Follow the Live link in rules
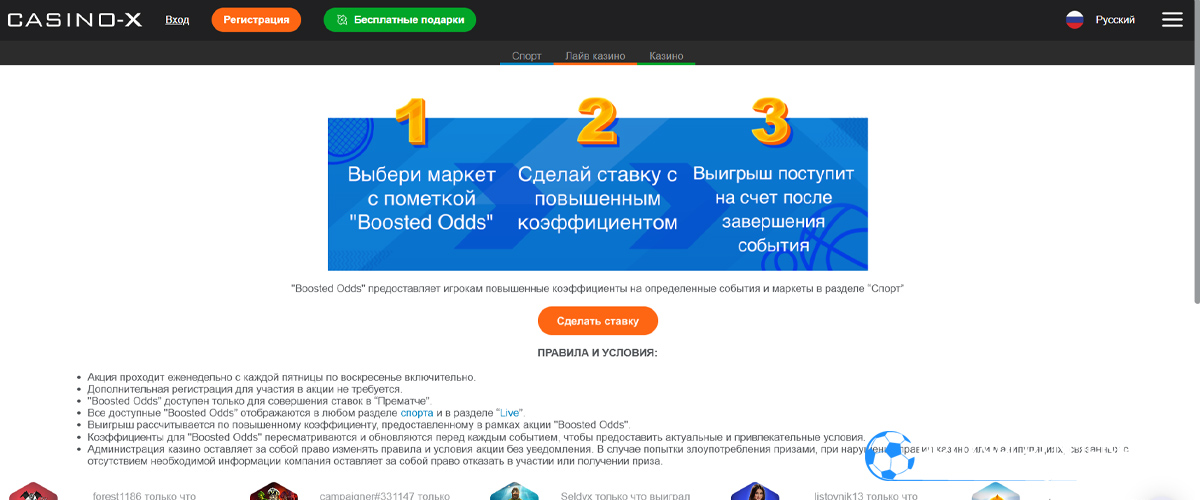Viewport: 1200px width, 500px height. click(508, 412)
